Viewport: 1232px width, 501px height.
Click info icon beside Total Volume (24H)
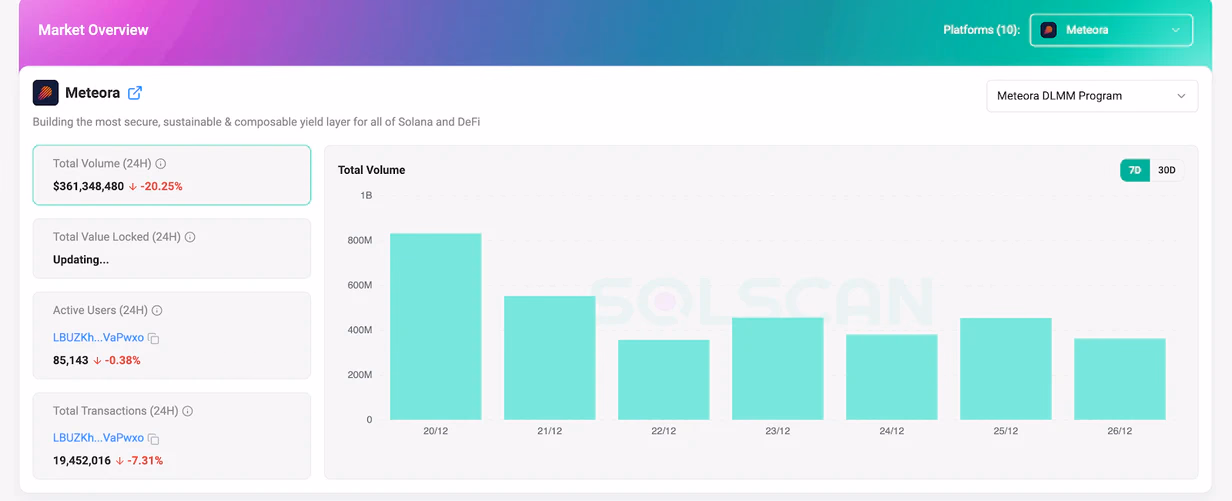(x=161, y=164)
